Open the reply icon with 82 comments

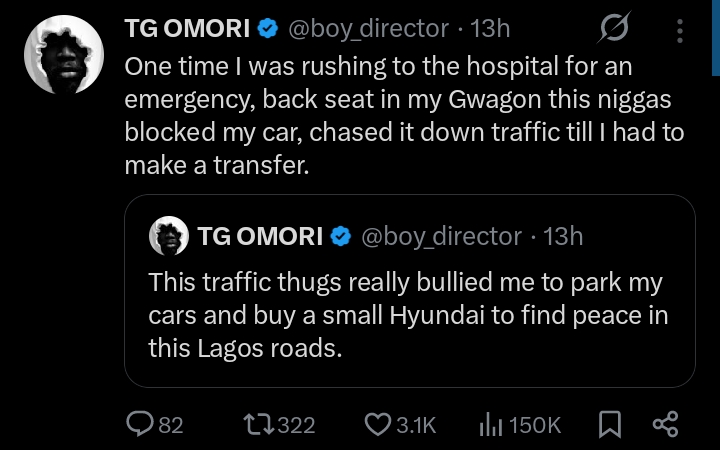click(x=140, y=425)
